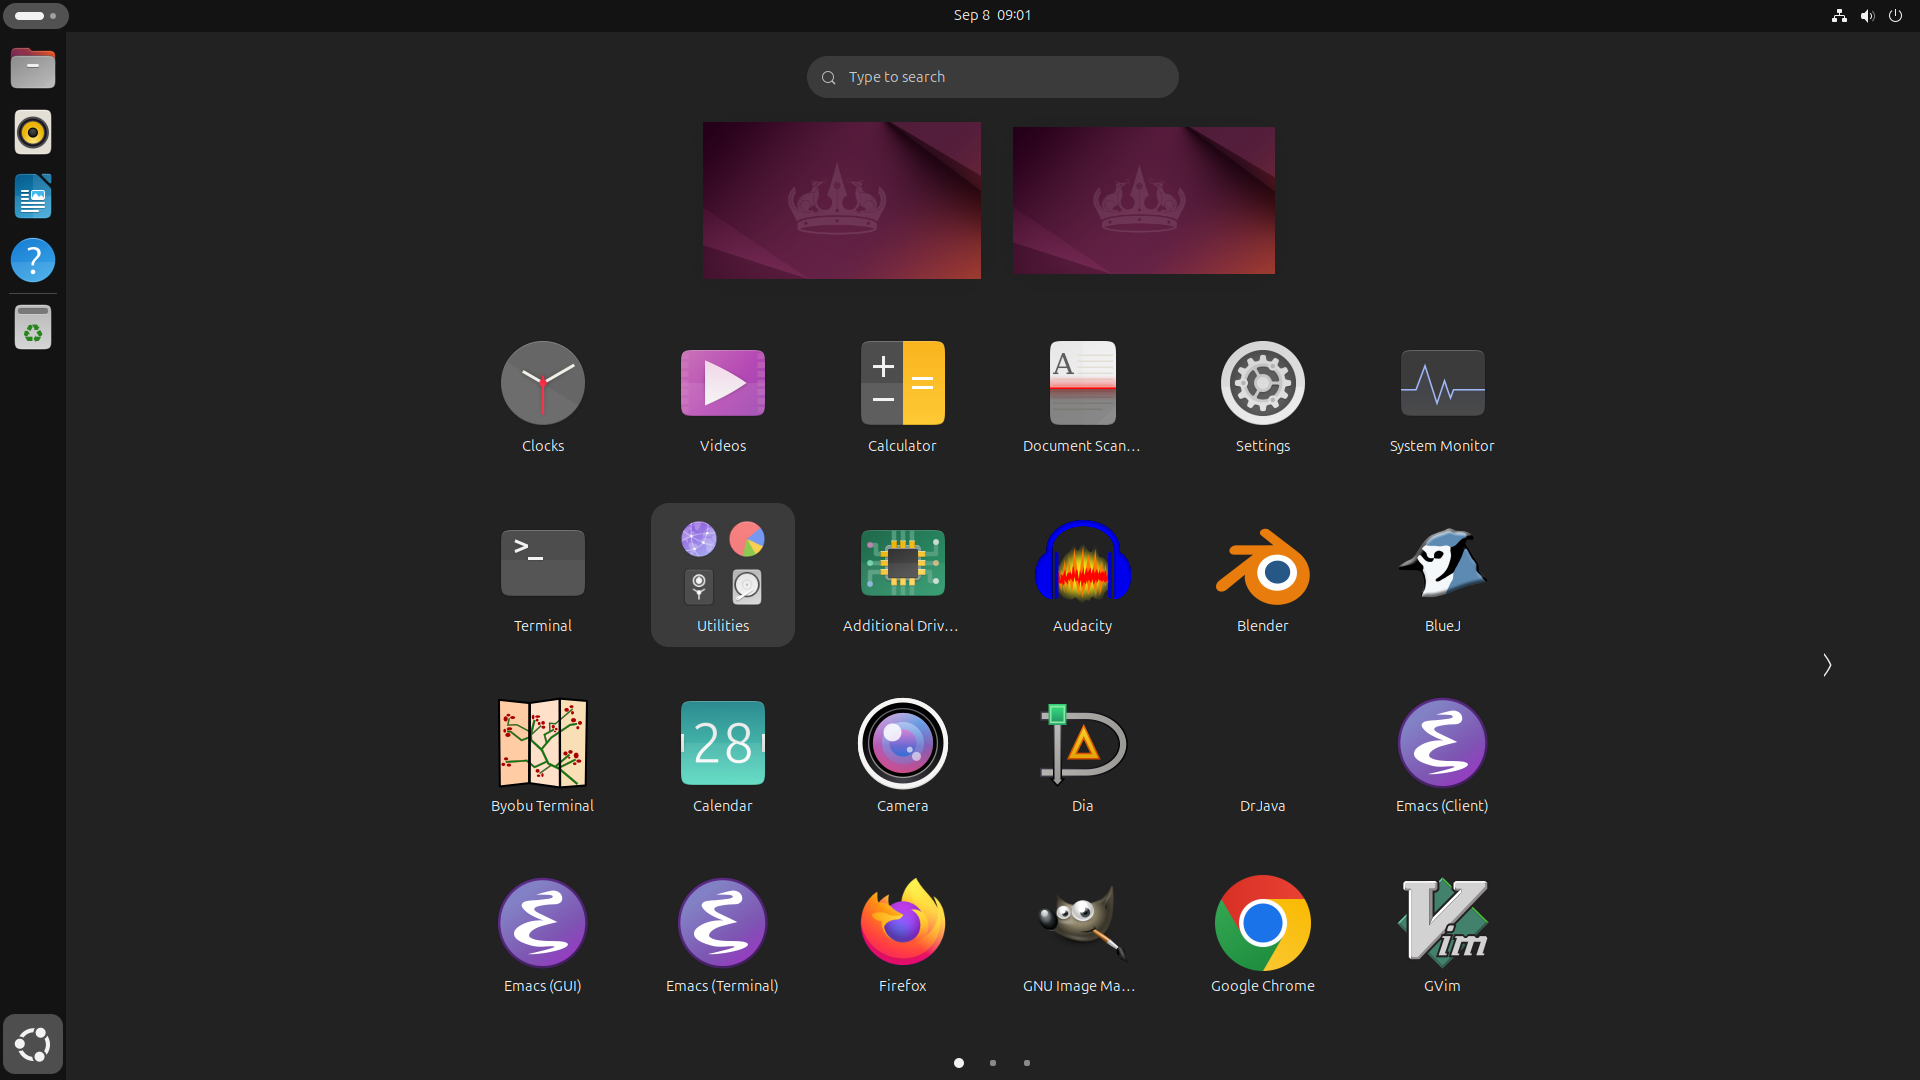The image size is (1920, 1080).
Task: Open LibreOffice Writer from the dock
Action: click(33, 196)
